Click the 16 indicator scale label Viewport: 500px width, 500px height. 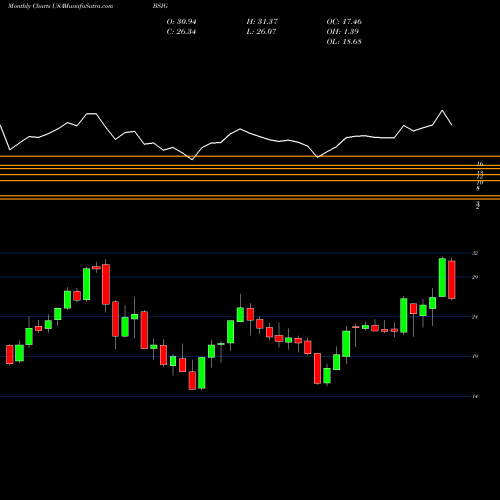[480, 164]
